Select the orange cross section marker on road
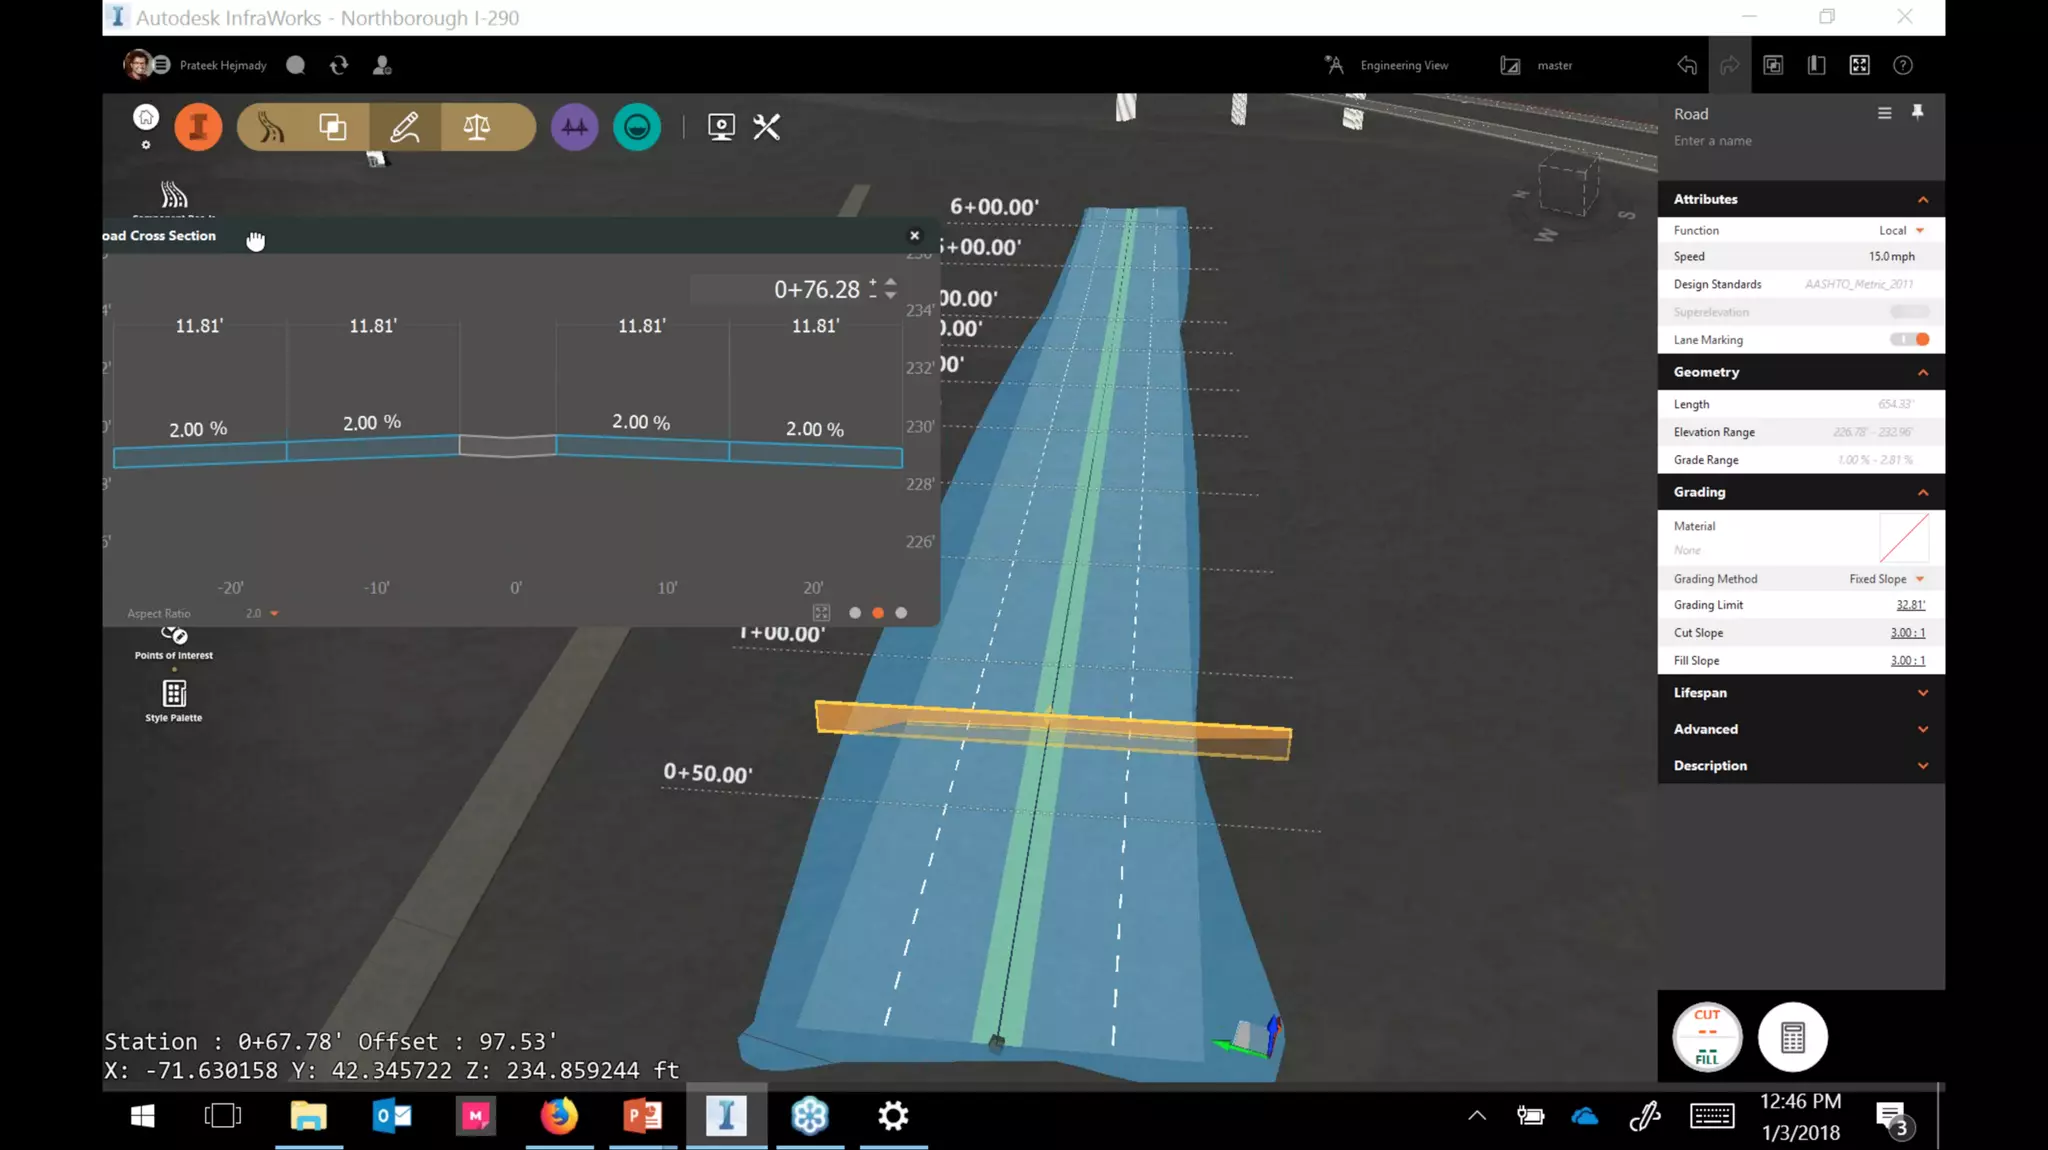Viewport: 2048px width, 1150px height. click(1053, 731)
